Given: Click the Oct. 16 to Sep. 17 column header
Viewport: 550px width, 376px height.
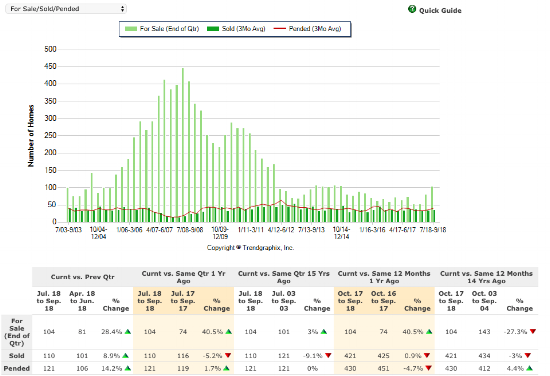Looking at the screenshot, I should click(383, 301).
